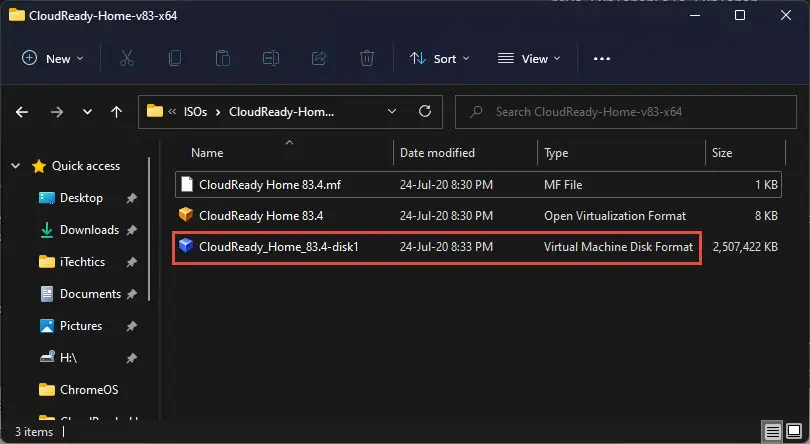
Task: Open the See more ellipsis menu
Action: (x=602, y=58)
